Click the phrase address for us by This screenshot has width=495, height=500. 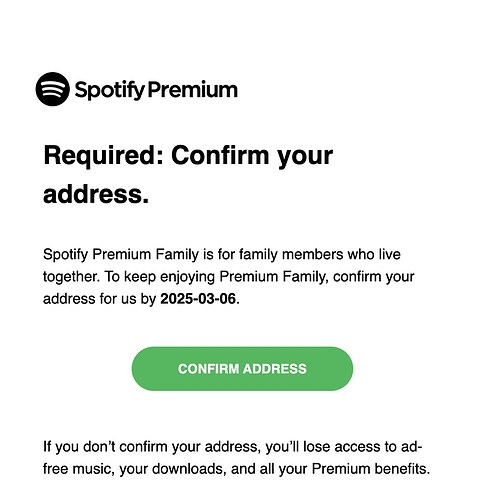pos(100,299)
